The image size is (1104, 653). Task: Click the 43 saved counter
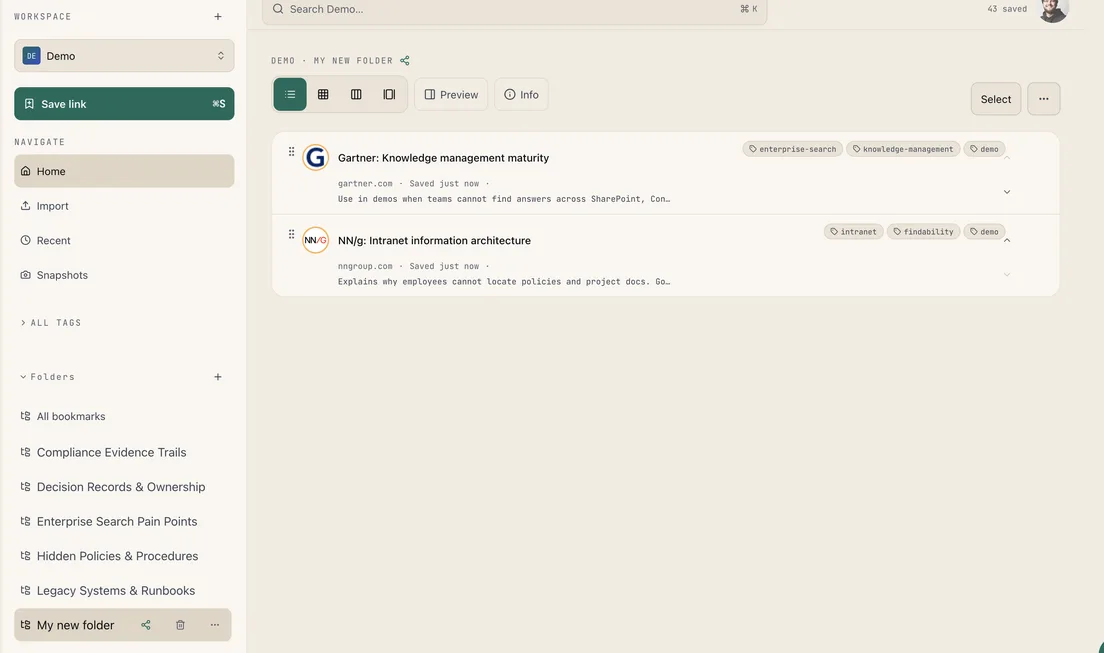[x=1007, y=9]
